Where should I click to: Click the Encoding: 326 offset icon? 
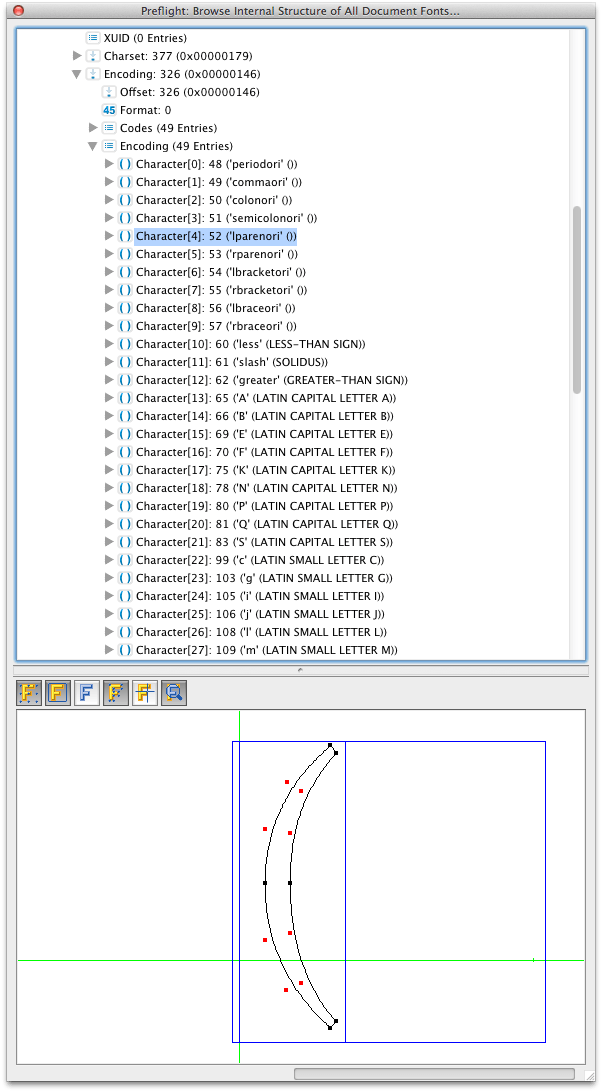tap(93, 74)
